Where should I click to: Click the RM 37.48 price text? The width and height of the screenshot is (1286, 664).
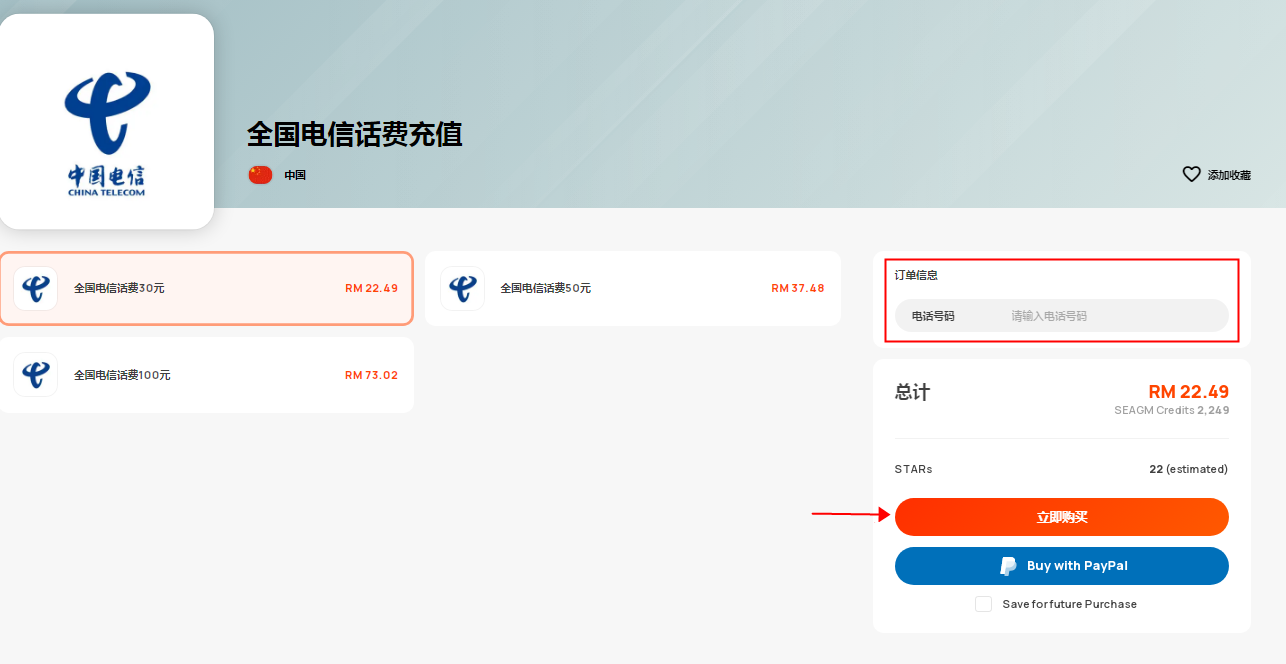pyautogui.click(x=798, y=288)
